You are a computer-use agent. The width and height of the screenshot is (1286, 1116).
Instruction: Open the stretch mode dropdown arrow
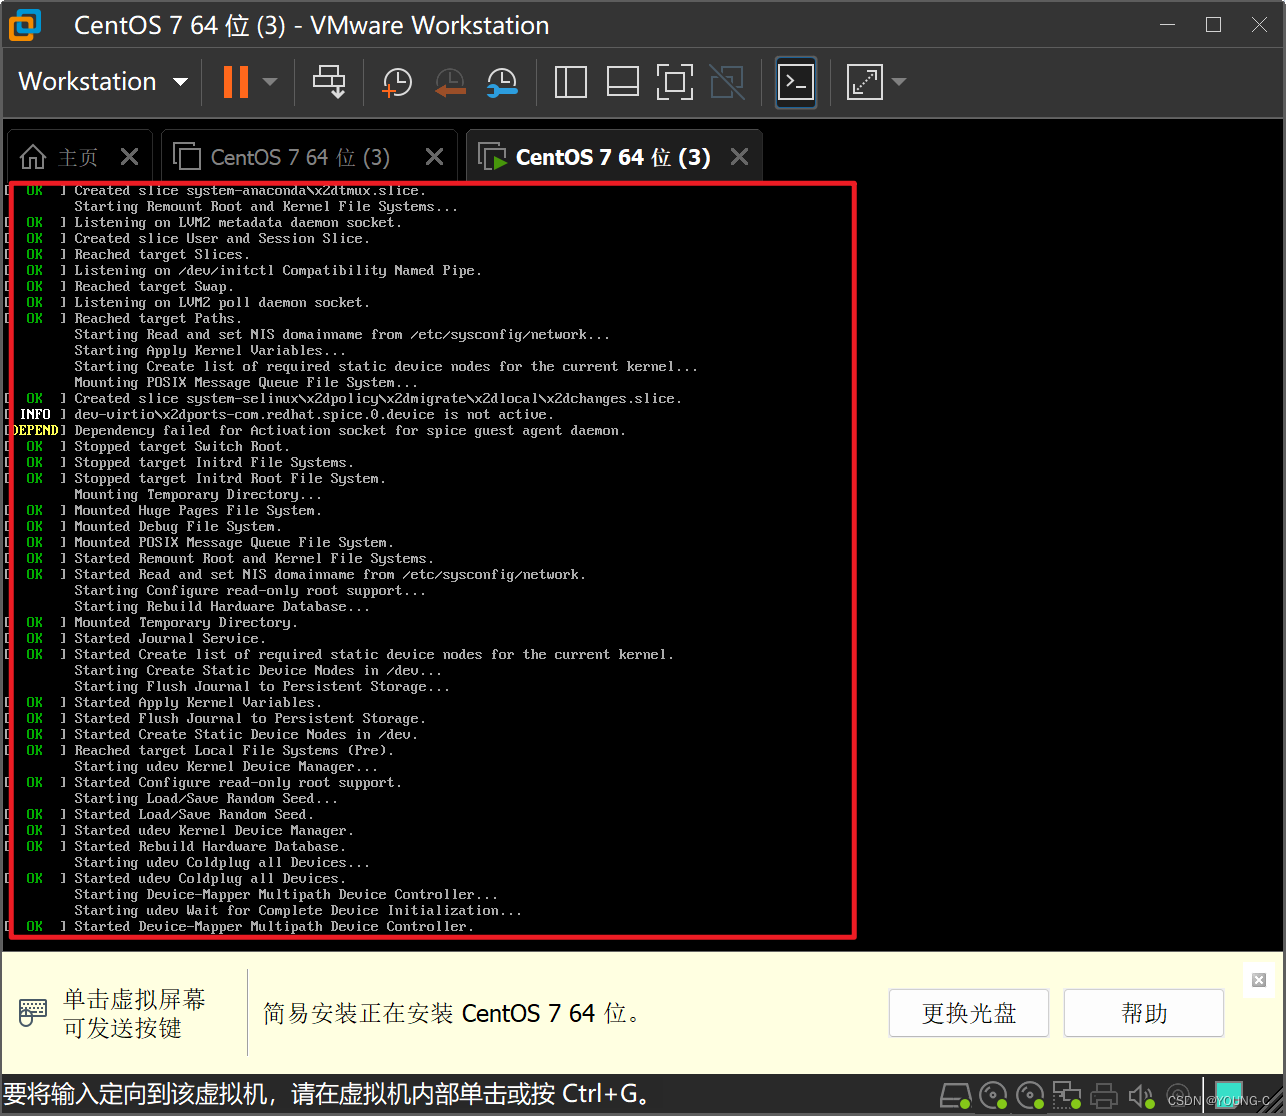pyautogui.click(x=896, y=82)
